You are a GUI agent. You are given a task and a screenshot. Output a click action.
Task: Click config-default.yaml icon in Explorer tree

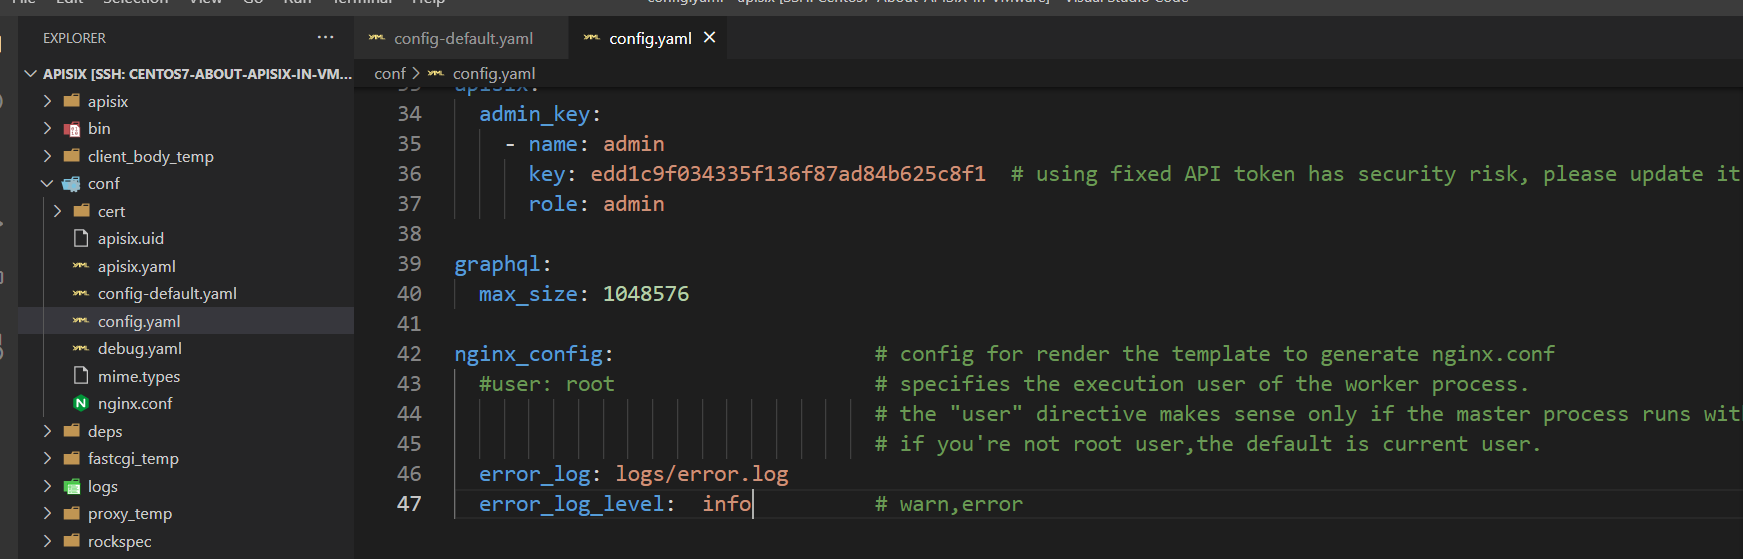coord(81,293)
